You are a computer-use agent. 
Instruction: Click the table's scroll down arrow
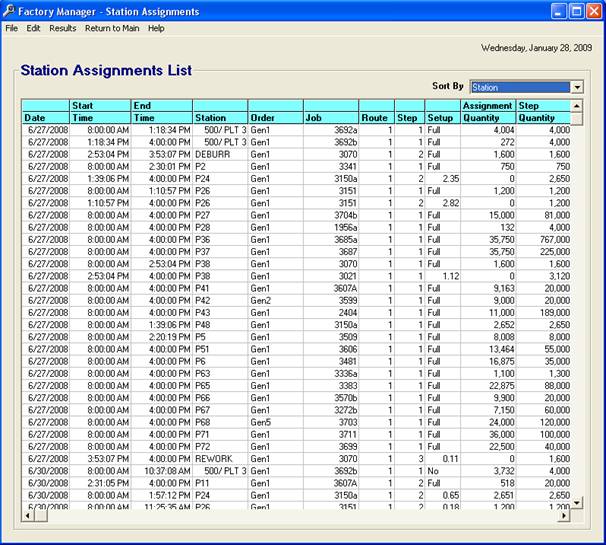click(577, 502)
